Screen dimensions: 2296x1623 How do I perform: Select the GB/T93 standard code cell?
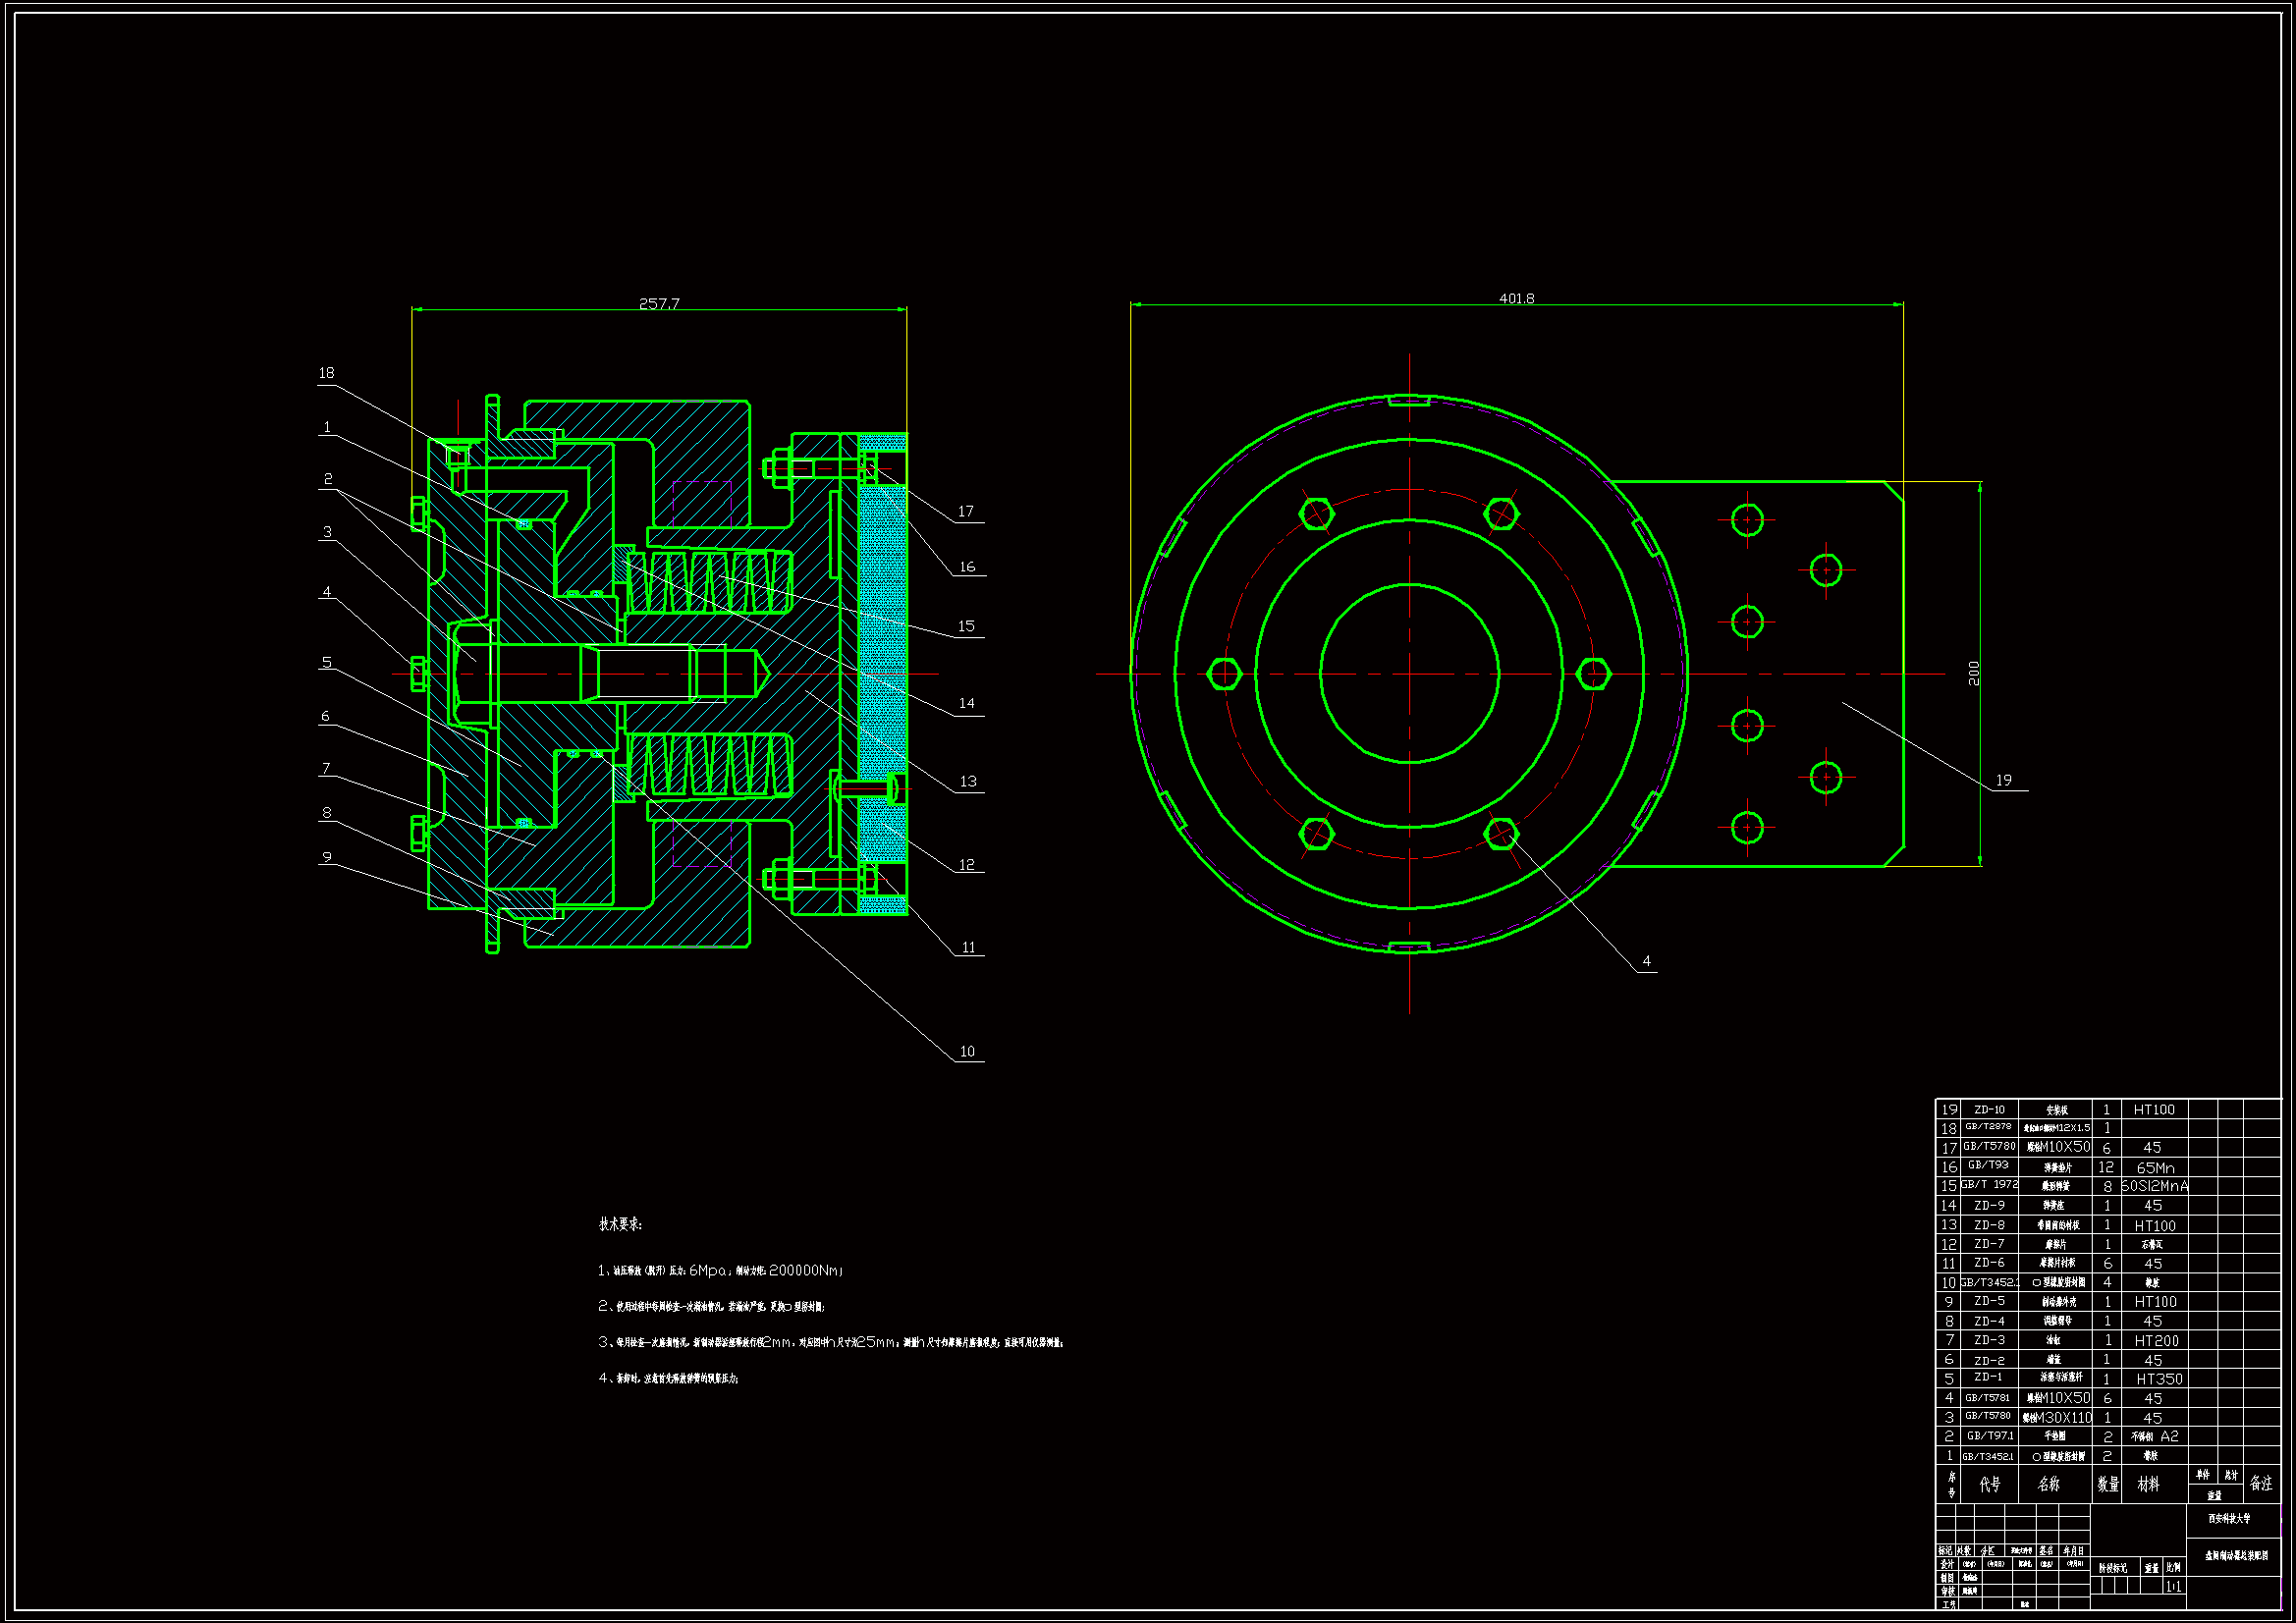[x=1988, y=1165]
